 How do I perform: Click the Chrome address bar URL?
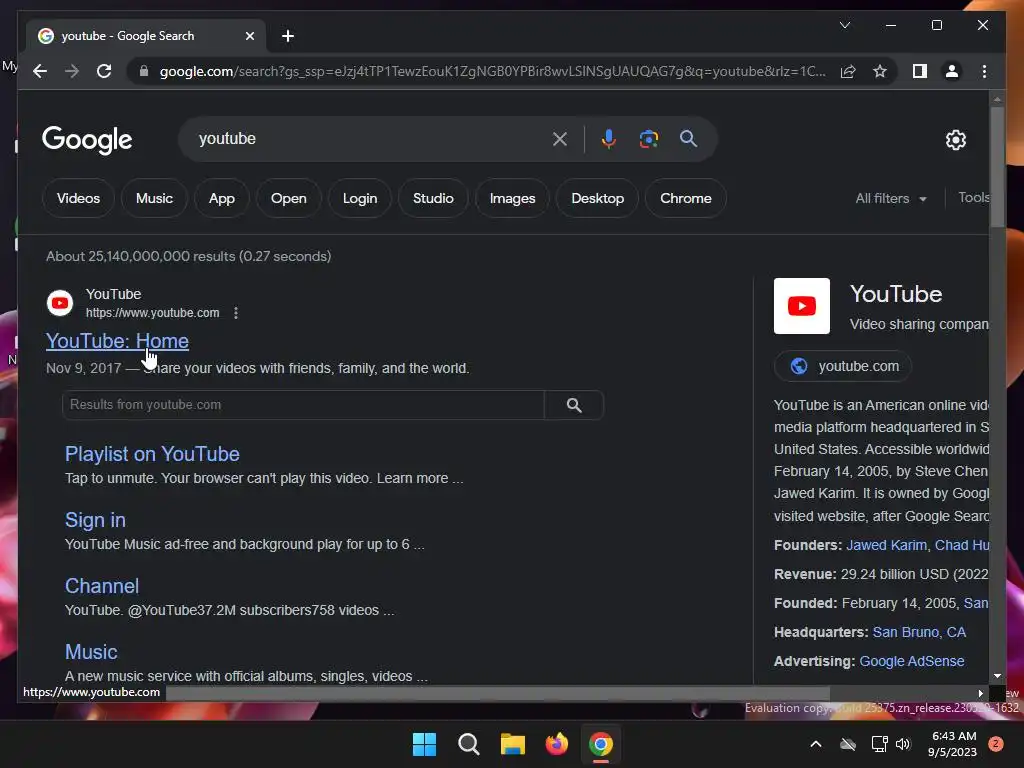(x=492, y=71)
